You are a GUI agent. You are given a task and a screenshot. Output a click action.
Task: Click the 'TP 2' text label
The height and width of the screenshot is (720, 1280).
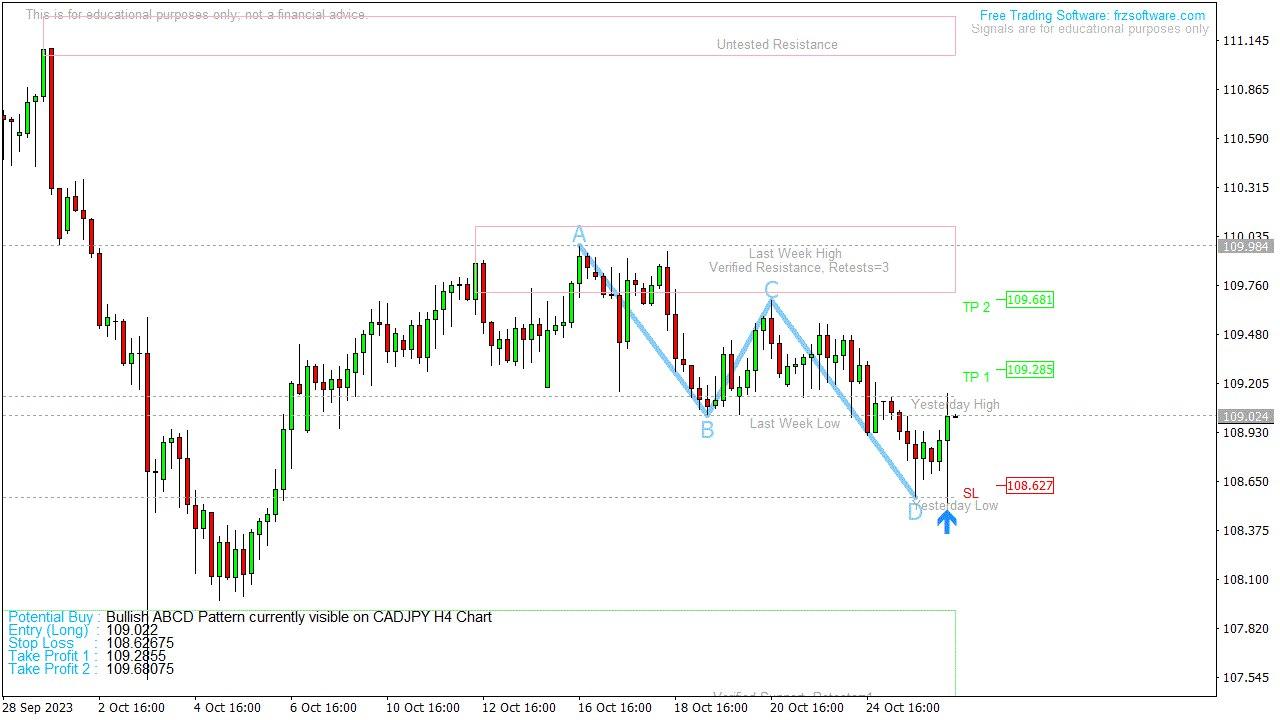pyautogui.click(x=976, y=307)
